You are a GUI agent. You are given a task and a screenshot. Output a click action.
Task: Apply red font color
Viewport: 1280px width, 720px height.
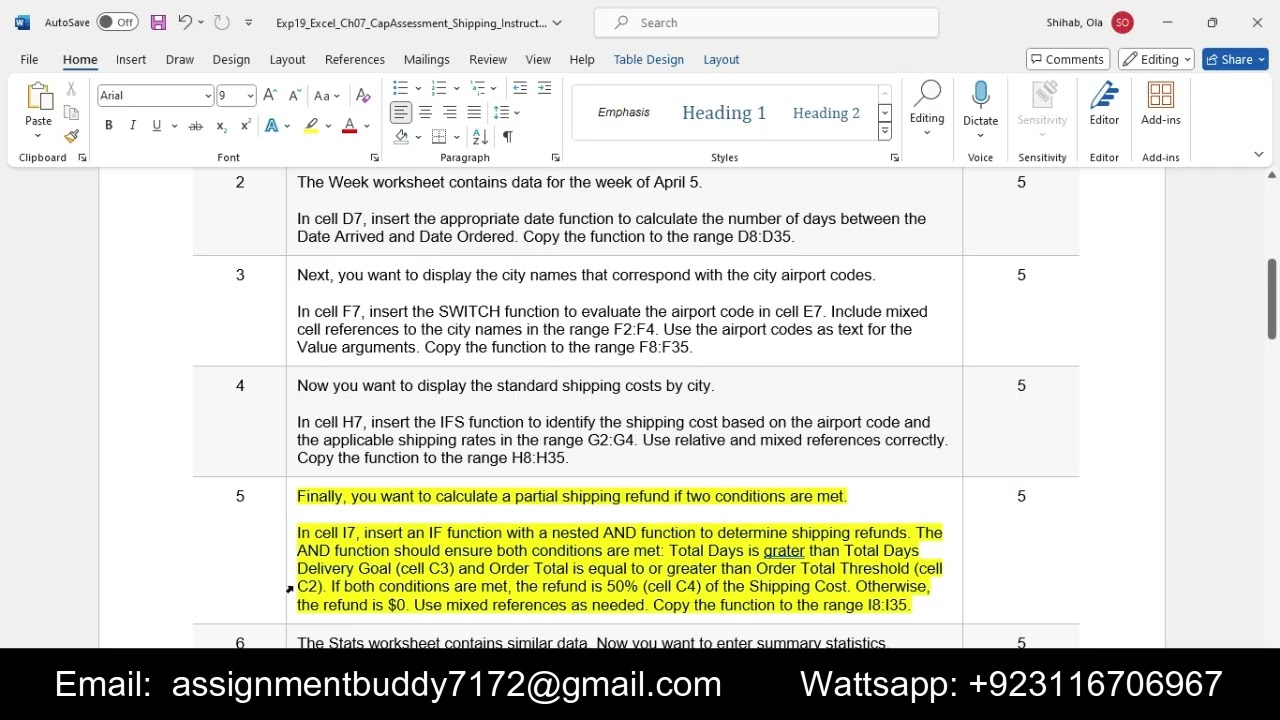(349, 126)
